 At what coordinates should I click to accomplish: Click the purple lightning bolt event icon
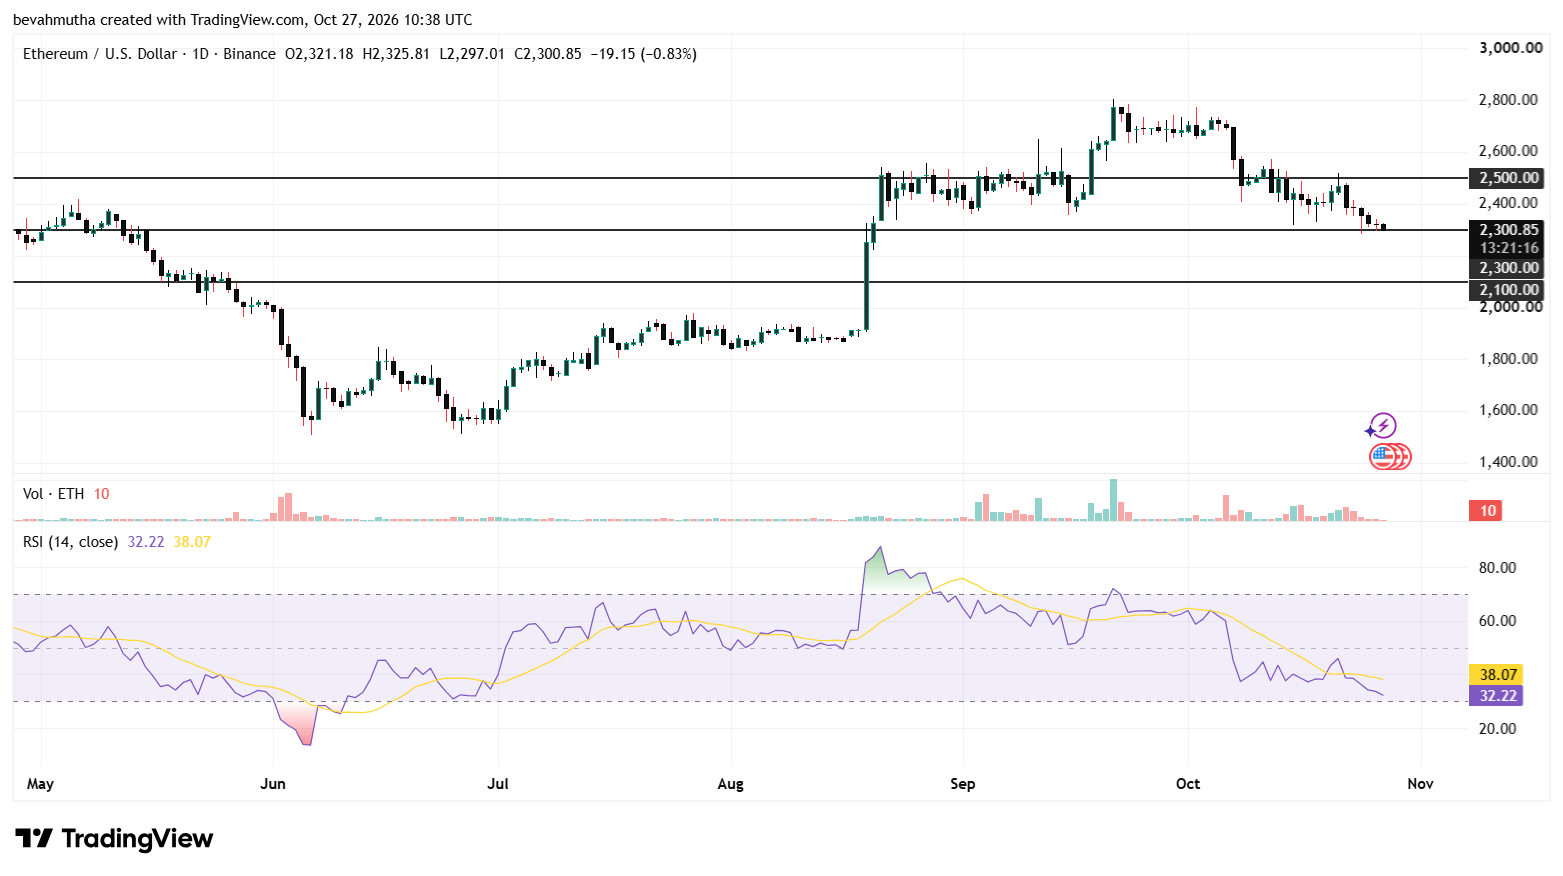point(1382,426)
